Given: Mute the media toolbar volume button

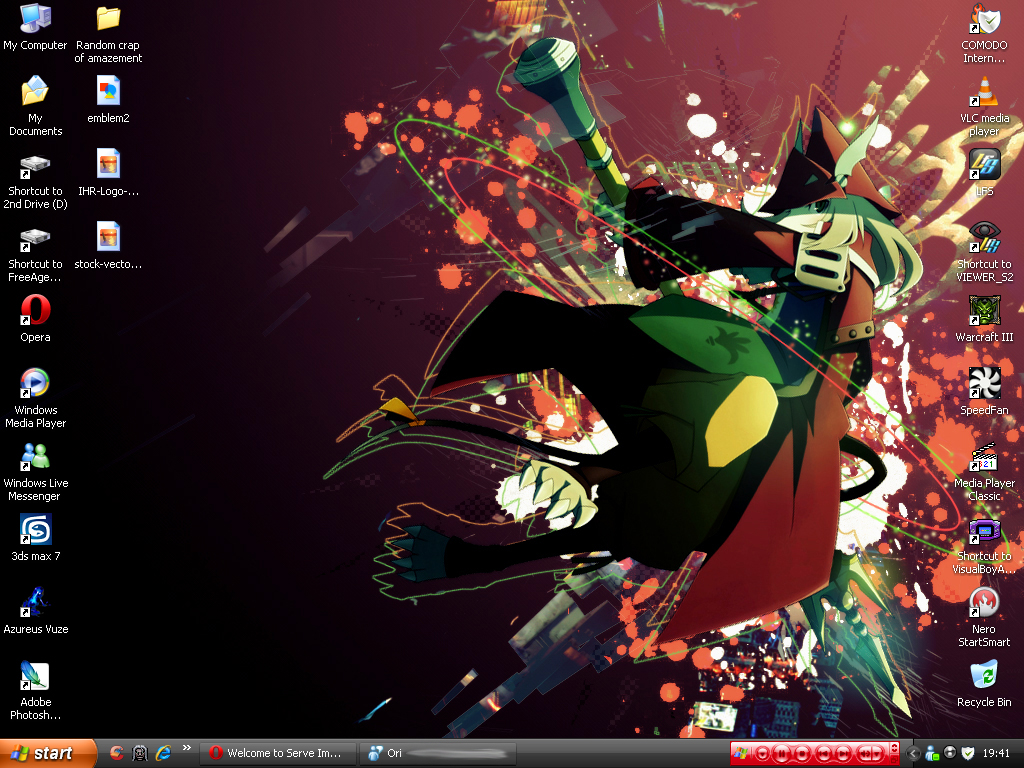Looking at the screenshot, I should click(864, 754).
